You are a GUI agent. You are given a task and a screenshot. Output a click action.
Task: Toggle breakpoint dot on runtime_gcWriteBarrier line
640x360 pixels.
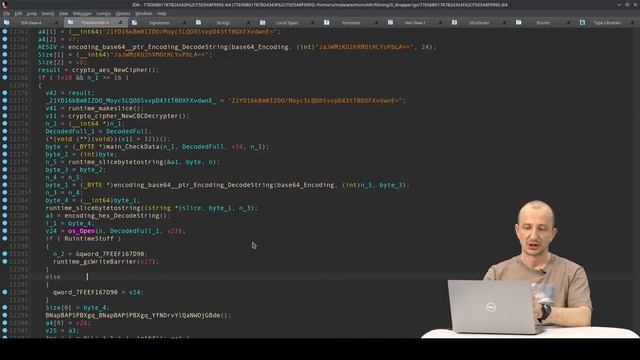coord(5,261)
